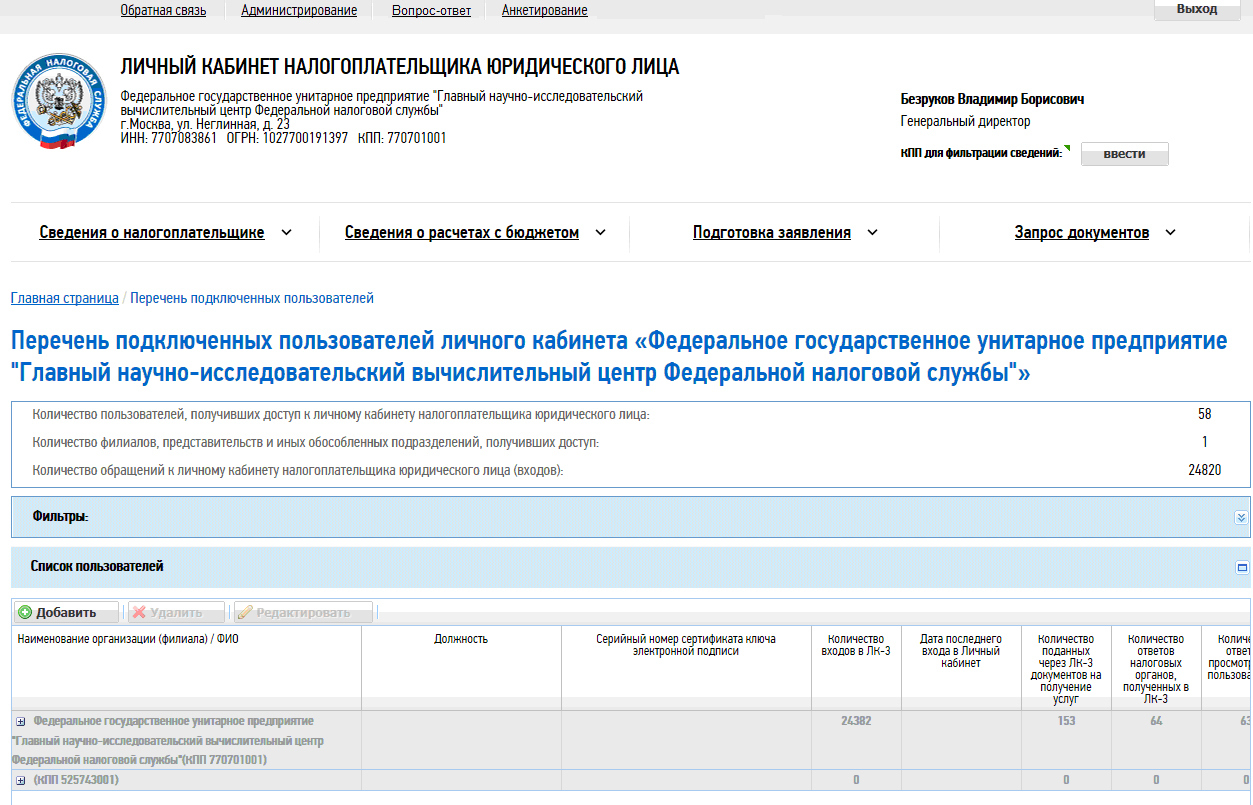Open the Анкетирование link
The height and width of the screenshot is (805, 1253).
click(544, 11)
